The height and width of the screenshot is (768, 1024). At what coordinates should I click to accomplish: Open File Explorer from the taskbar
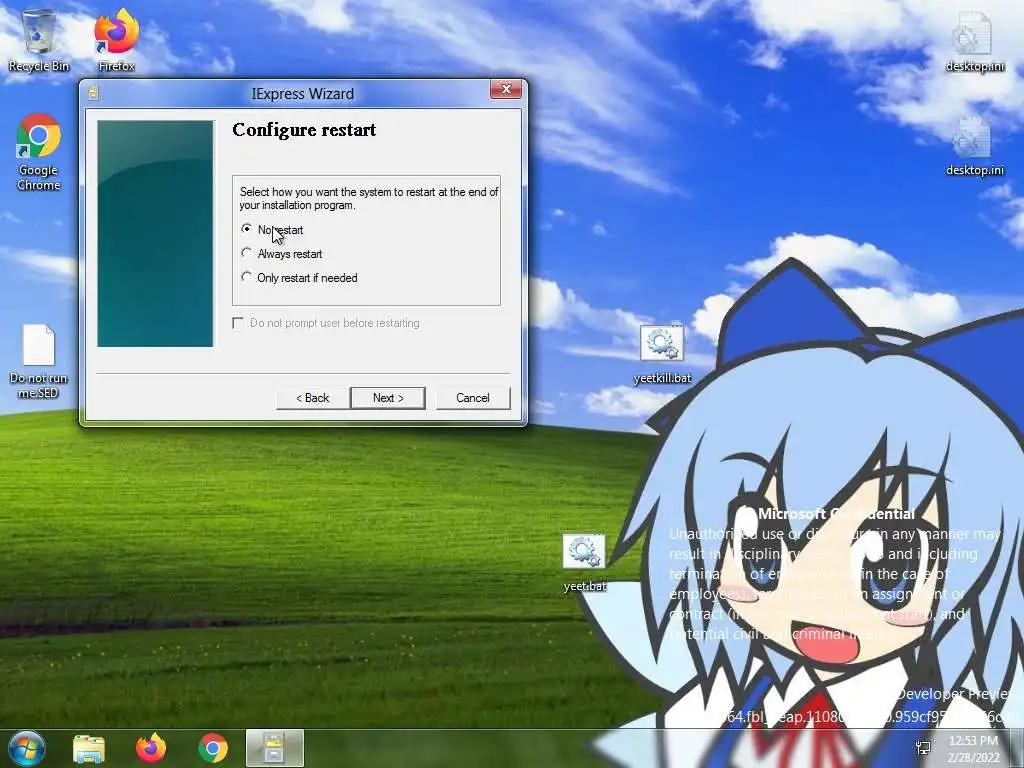pos(89,748)
